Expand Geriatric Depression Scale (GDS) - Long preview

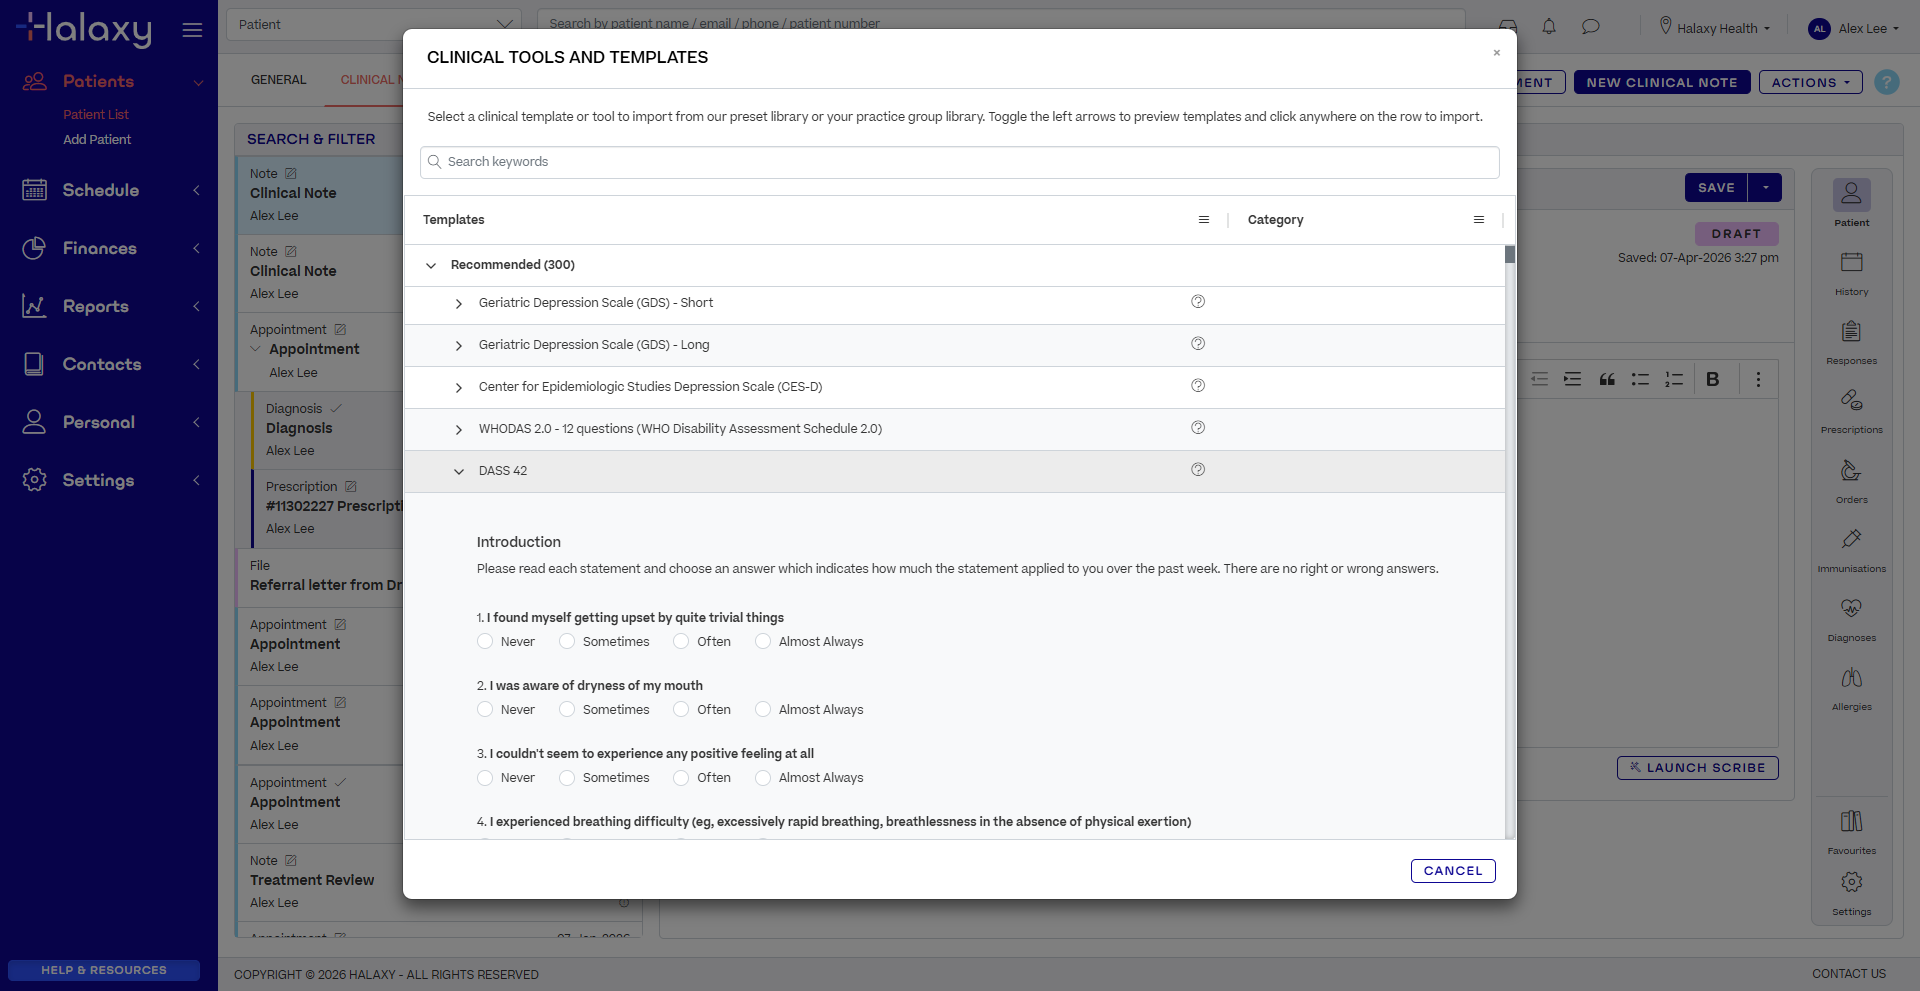point(459,345)
